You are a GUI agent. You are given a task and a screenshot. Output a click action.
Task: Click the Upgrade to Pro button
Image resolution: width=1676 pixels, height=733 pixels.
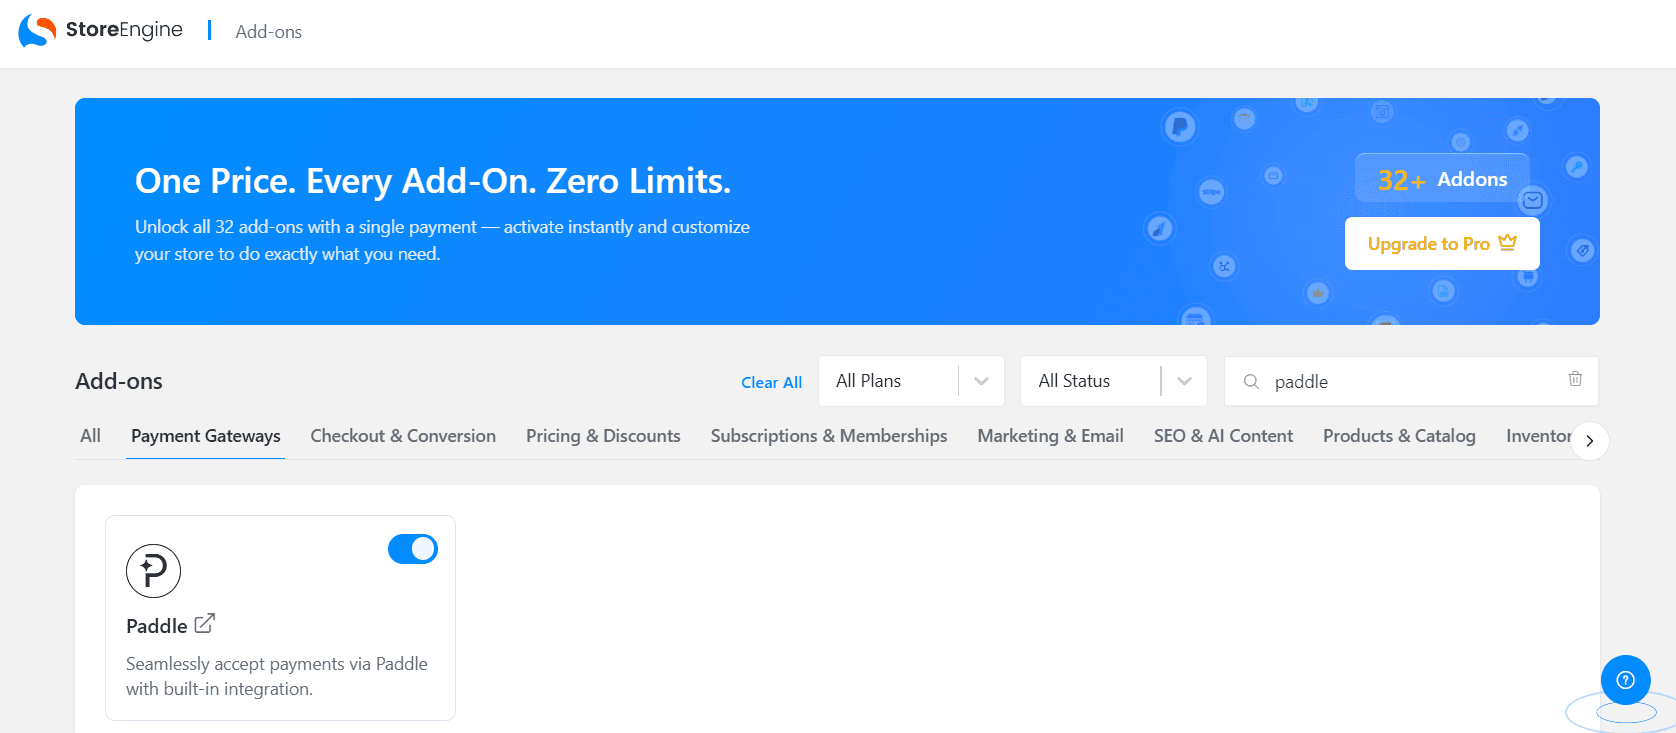(1442, 244)
